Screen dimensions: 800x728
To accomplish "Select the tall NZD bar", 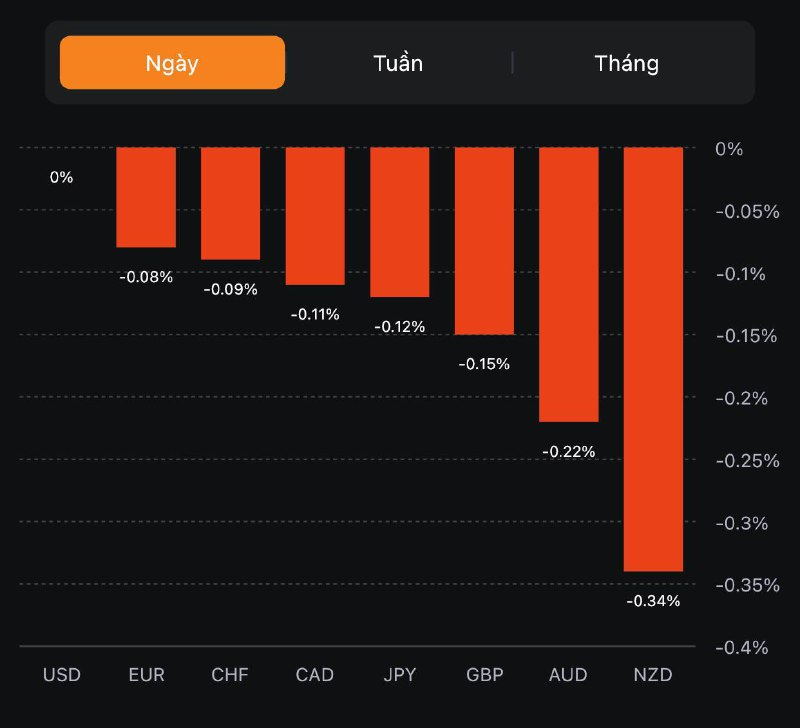I will [x=653, y=359].
